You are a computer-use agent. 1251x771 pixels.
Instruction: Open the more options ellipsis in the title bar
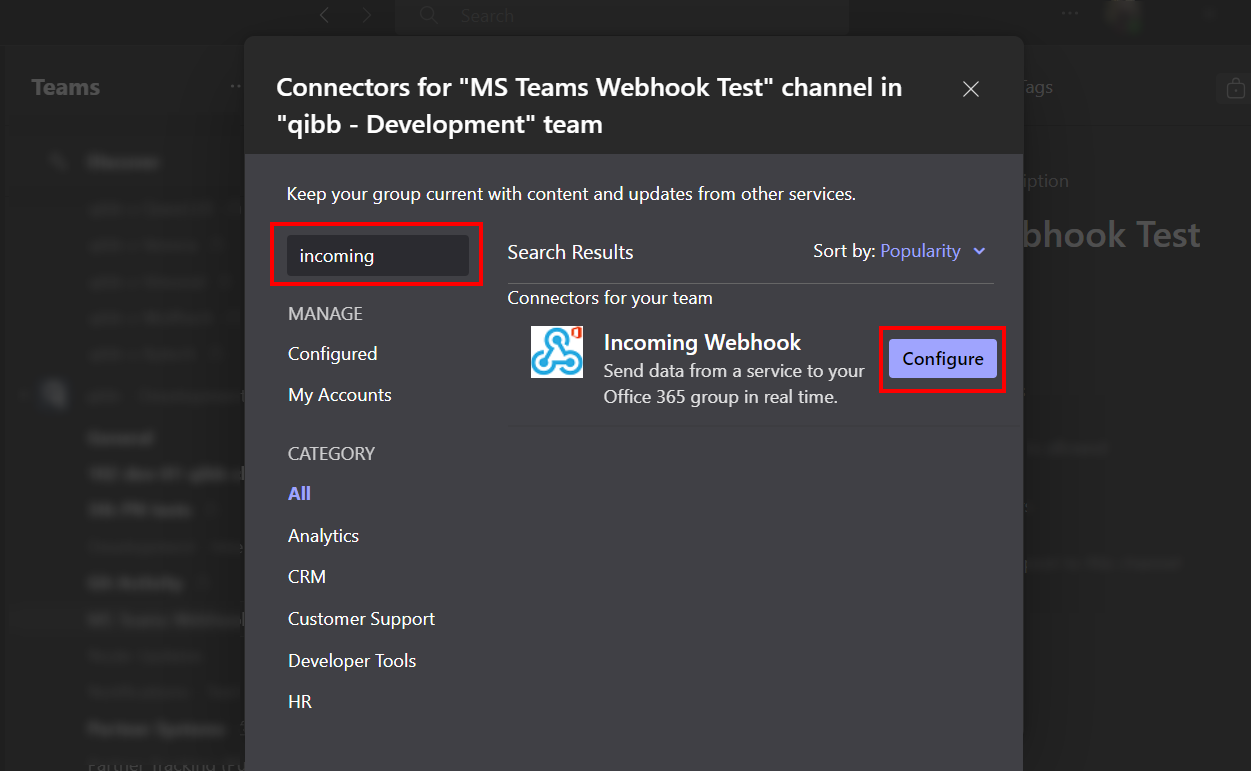1068,12
